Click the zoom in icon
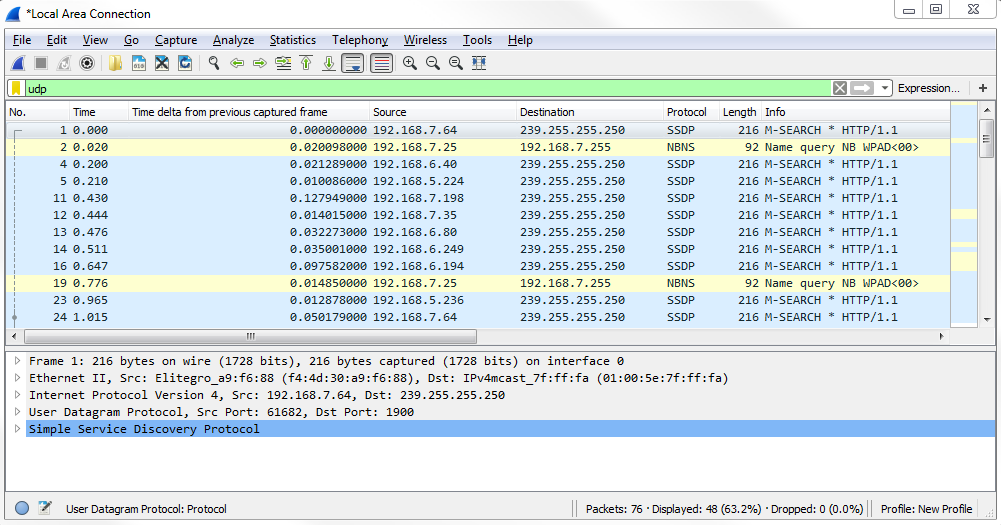 [410, 63]
